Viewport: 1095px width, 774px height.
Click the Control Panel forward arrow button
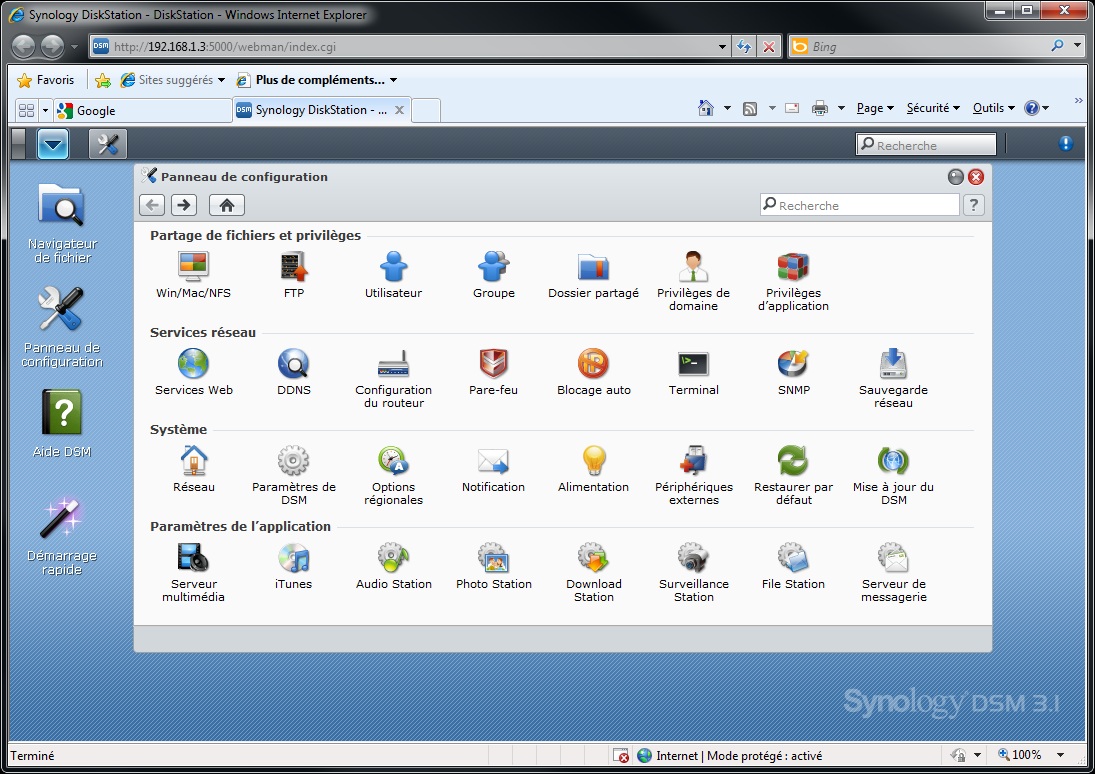pyautogui.click(x=184, y=205)
